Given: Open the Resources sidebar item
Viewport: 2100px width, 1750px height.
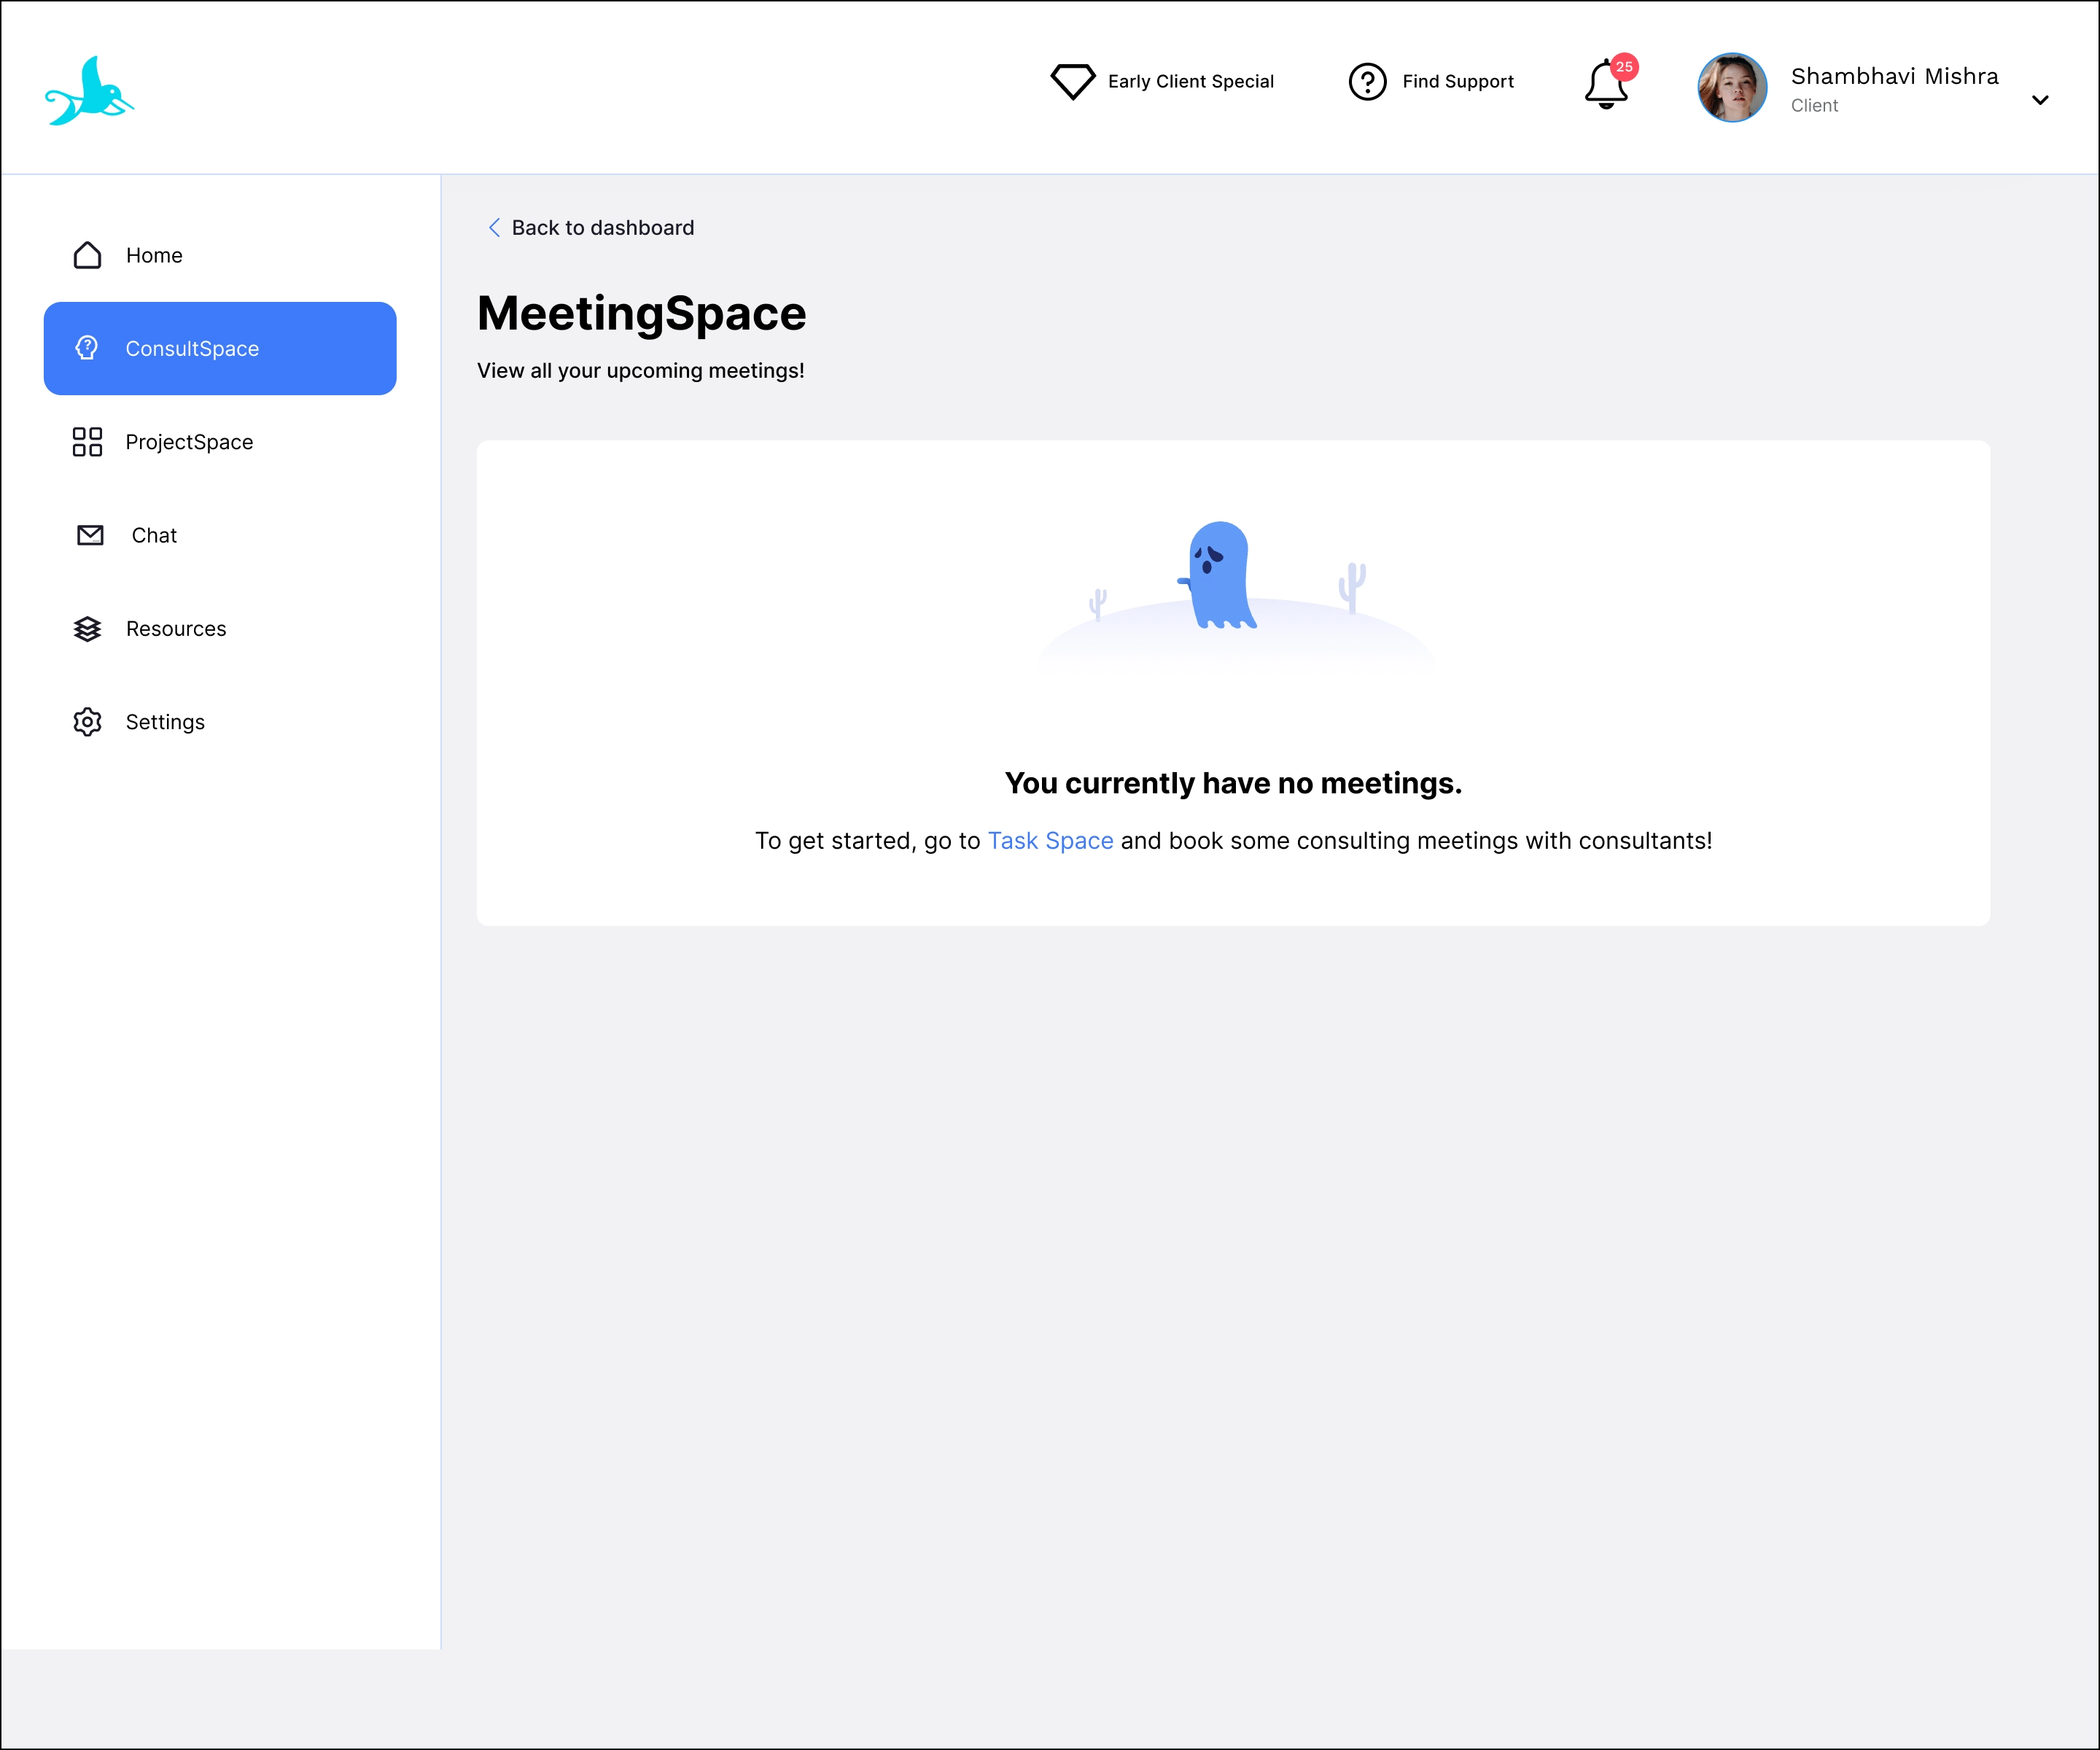Looking at the screenshot, I should coord(176,628).
